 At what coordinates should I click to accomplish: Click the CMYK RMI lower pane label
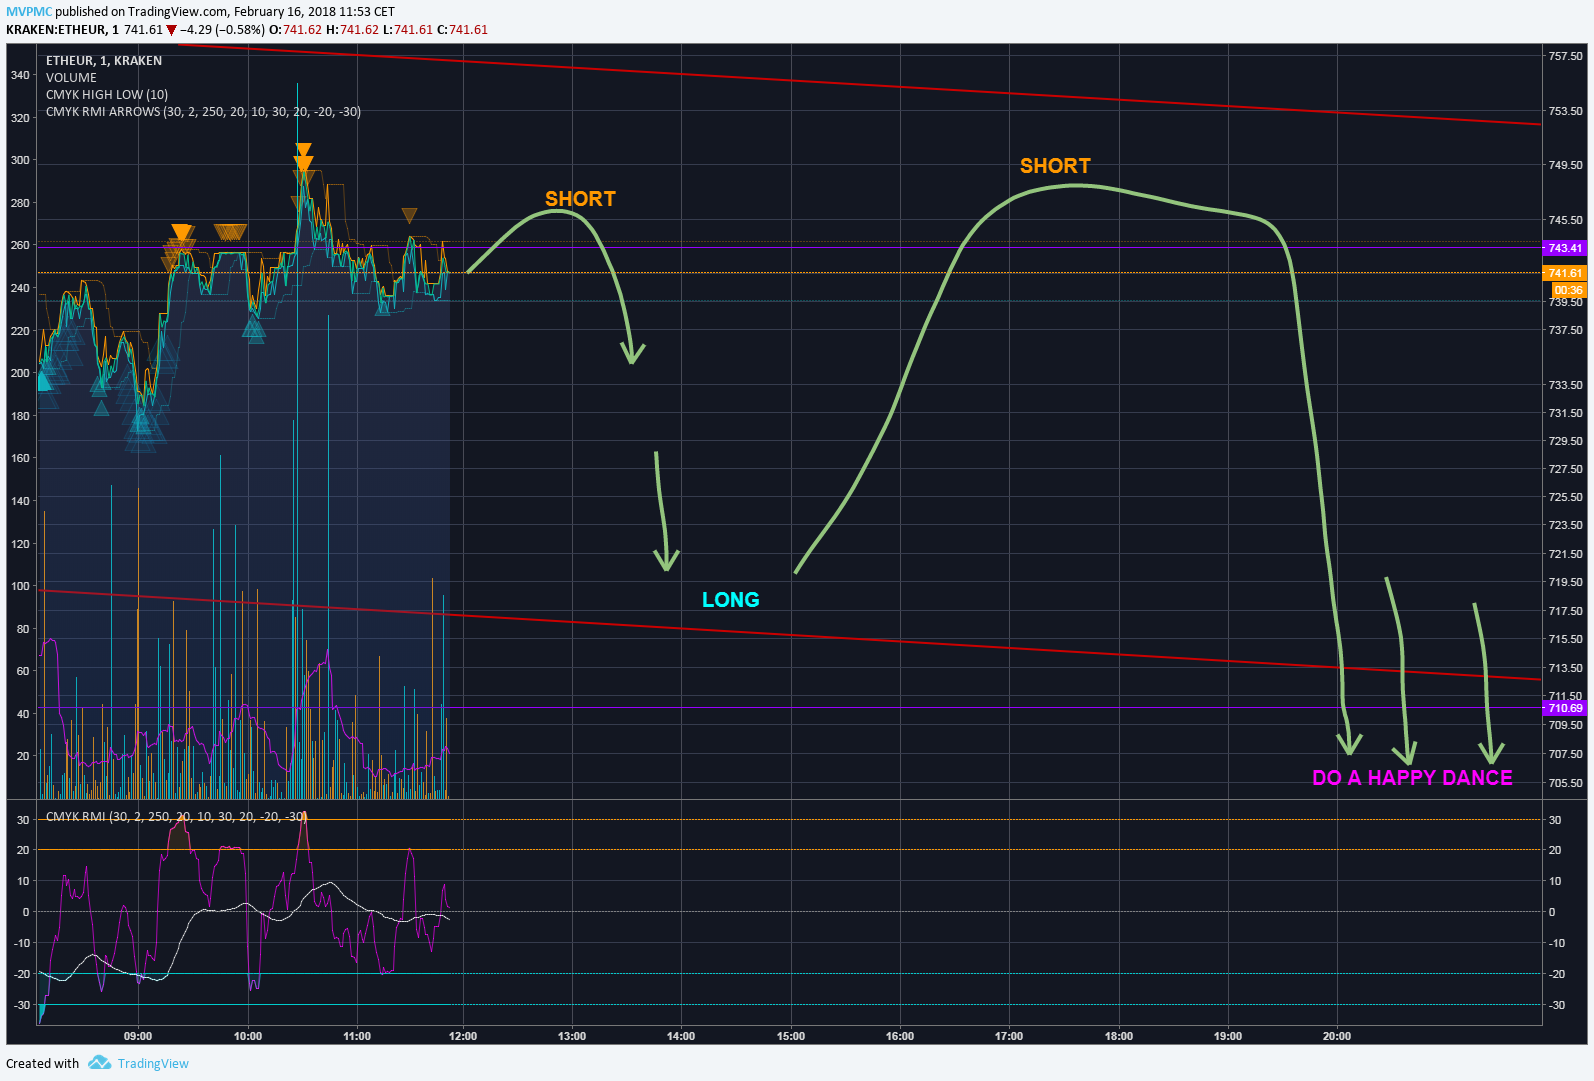click(x=176, y=816)
